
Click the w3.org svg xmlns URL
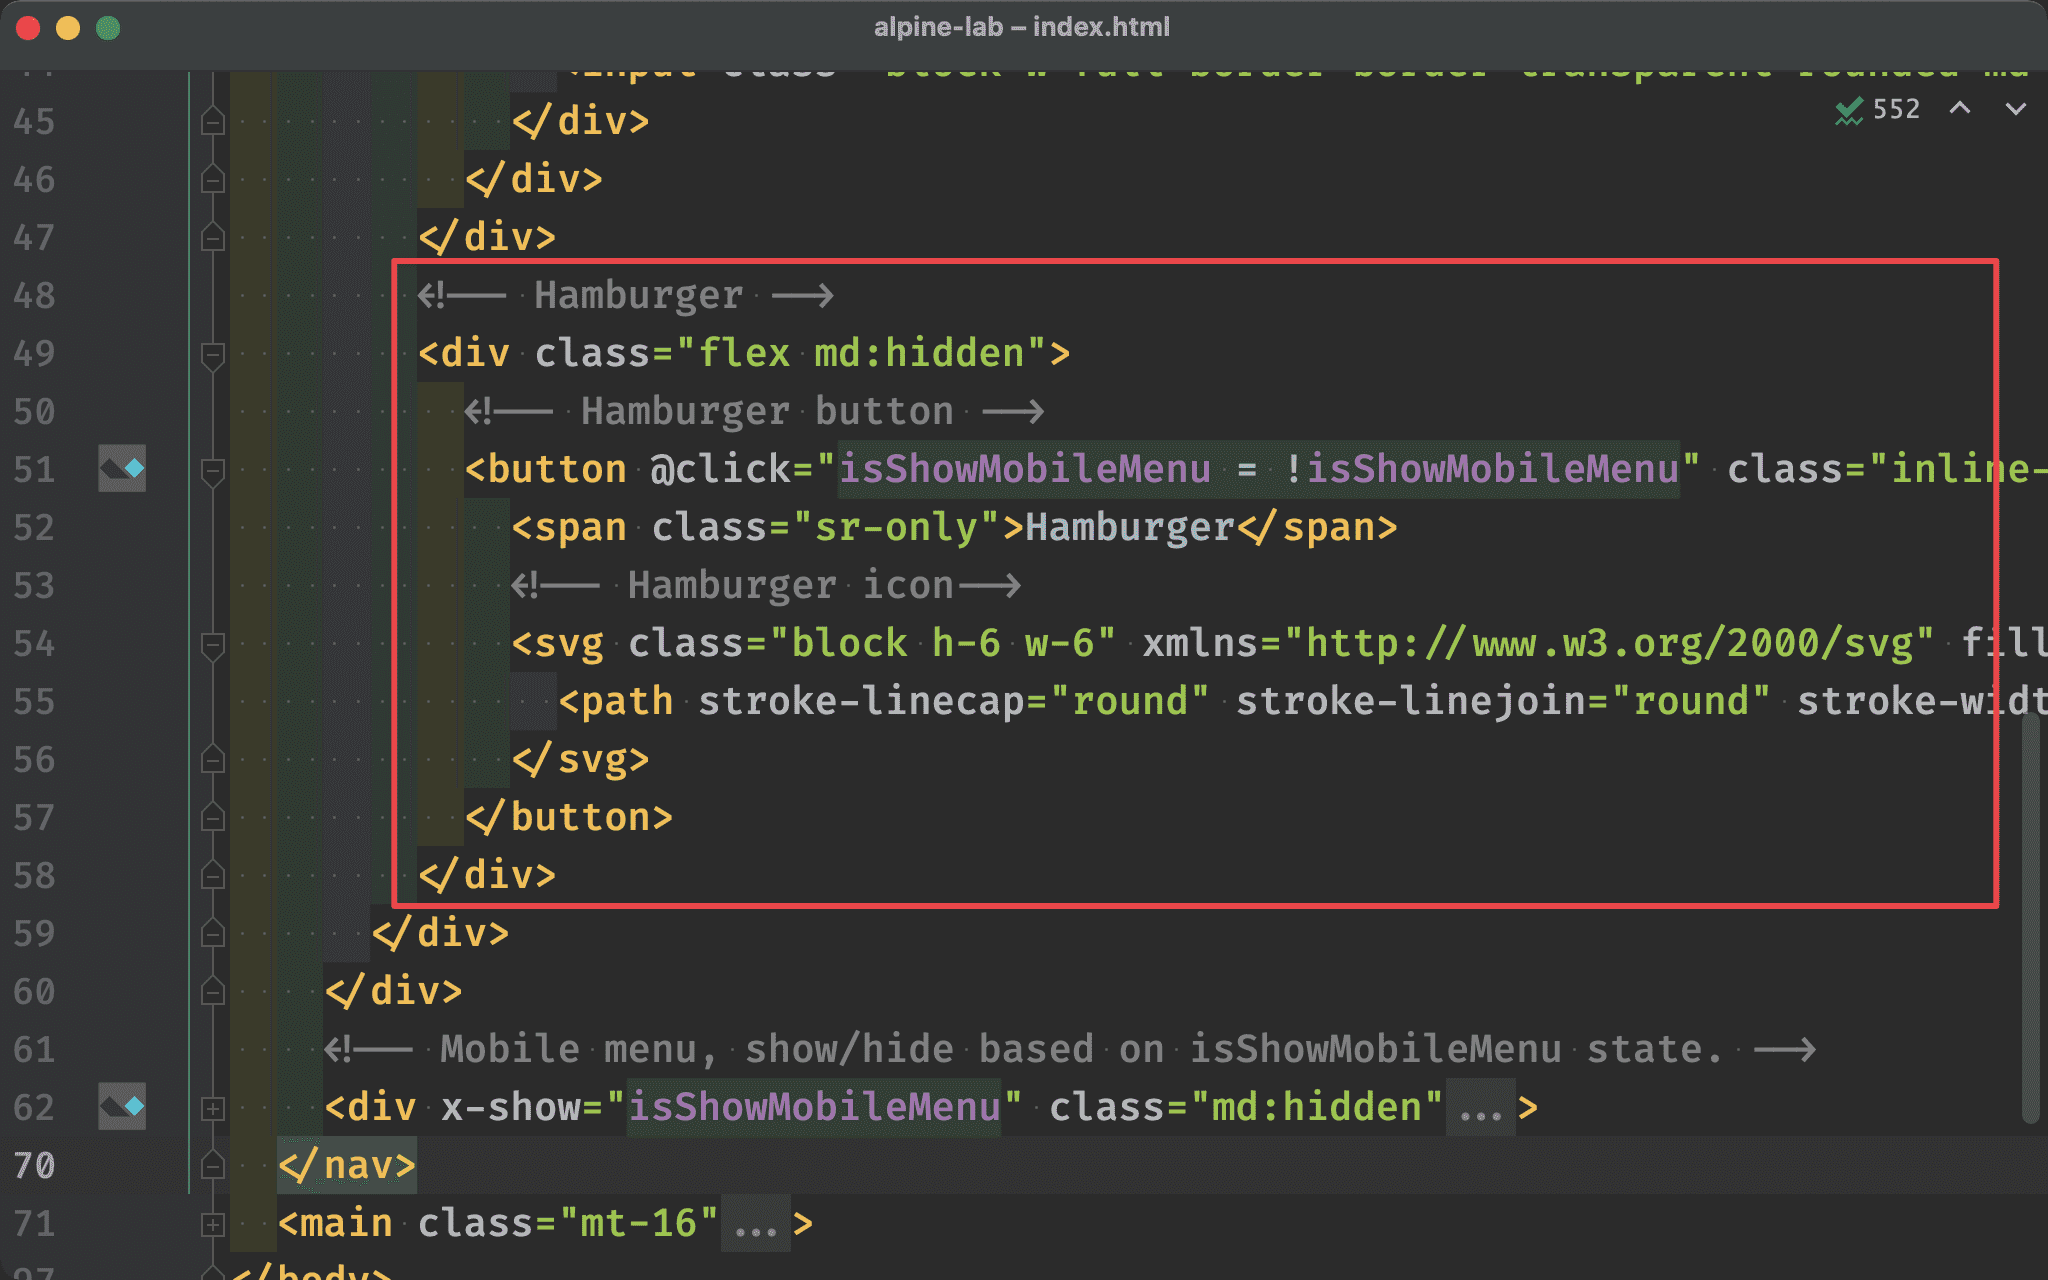[x=1609, y=644]
